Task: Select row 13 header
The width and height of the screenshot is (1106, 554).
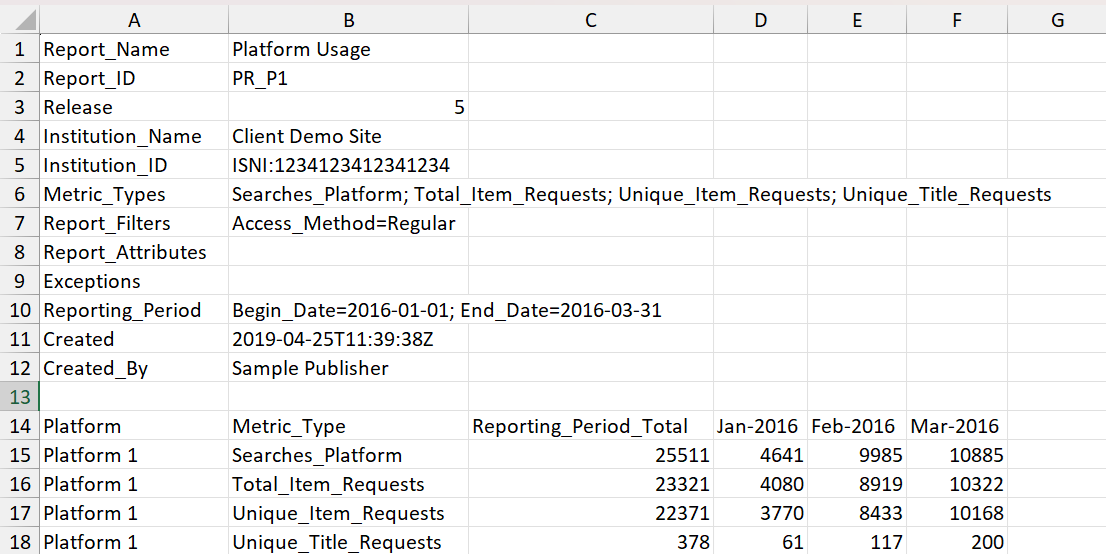Action: point(20,397)
